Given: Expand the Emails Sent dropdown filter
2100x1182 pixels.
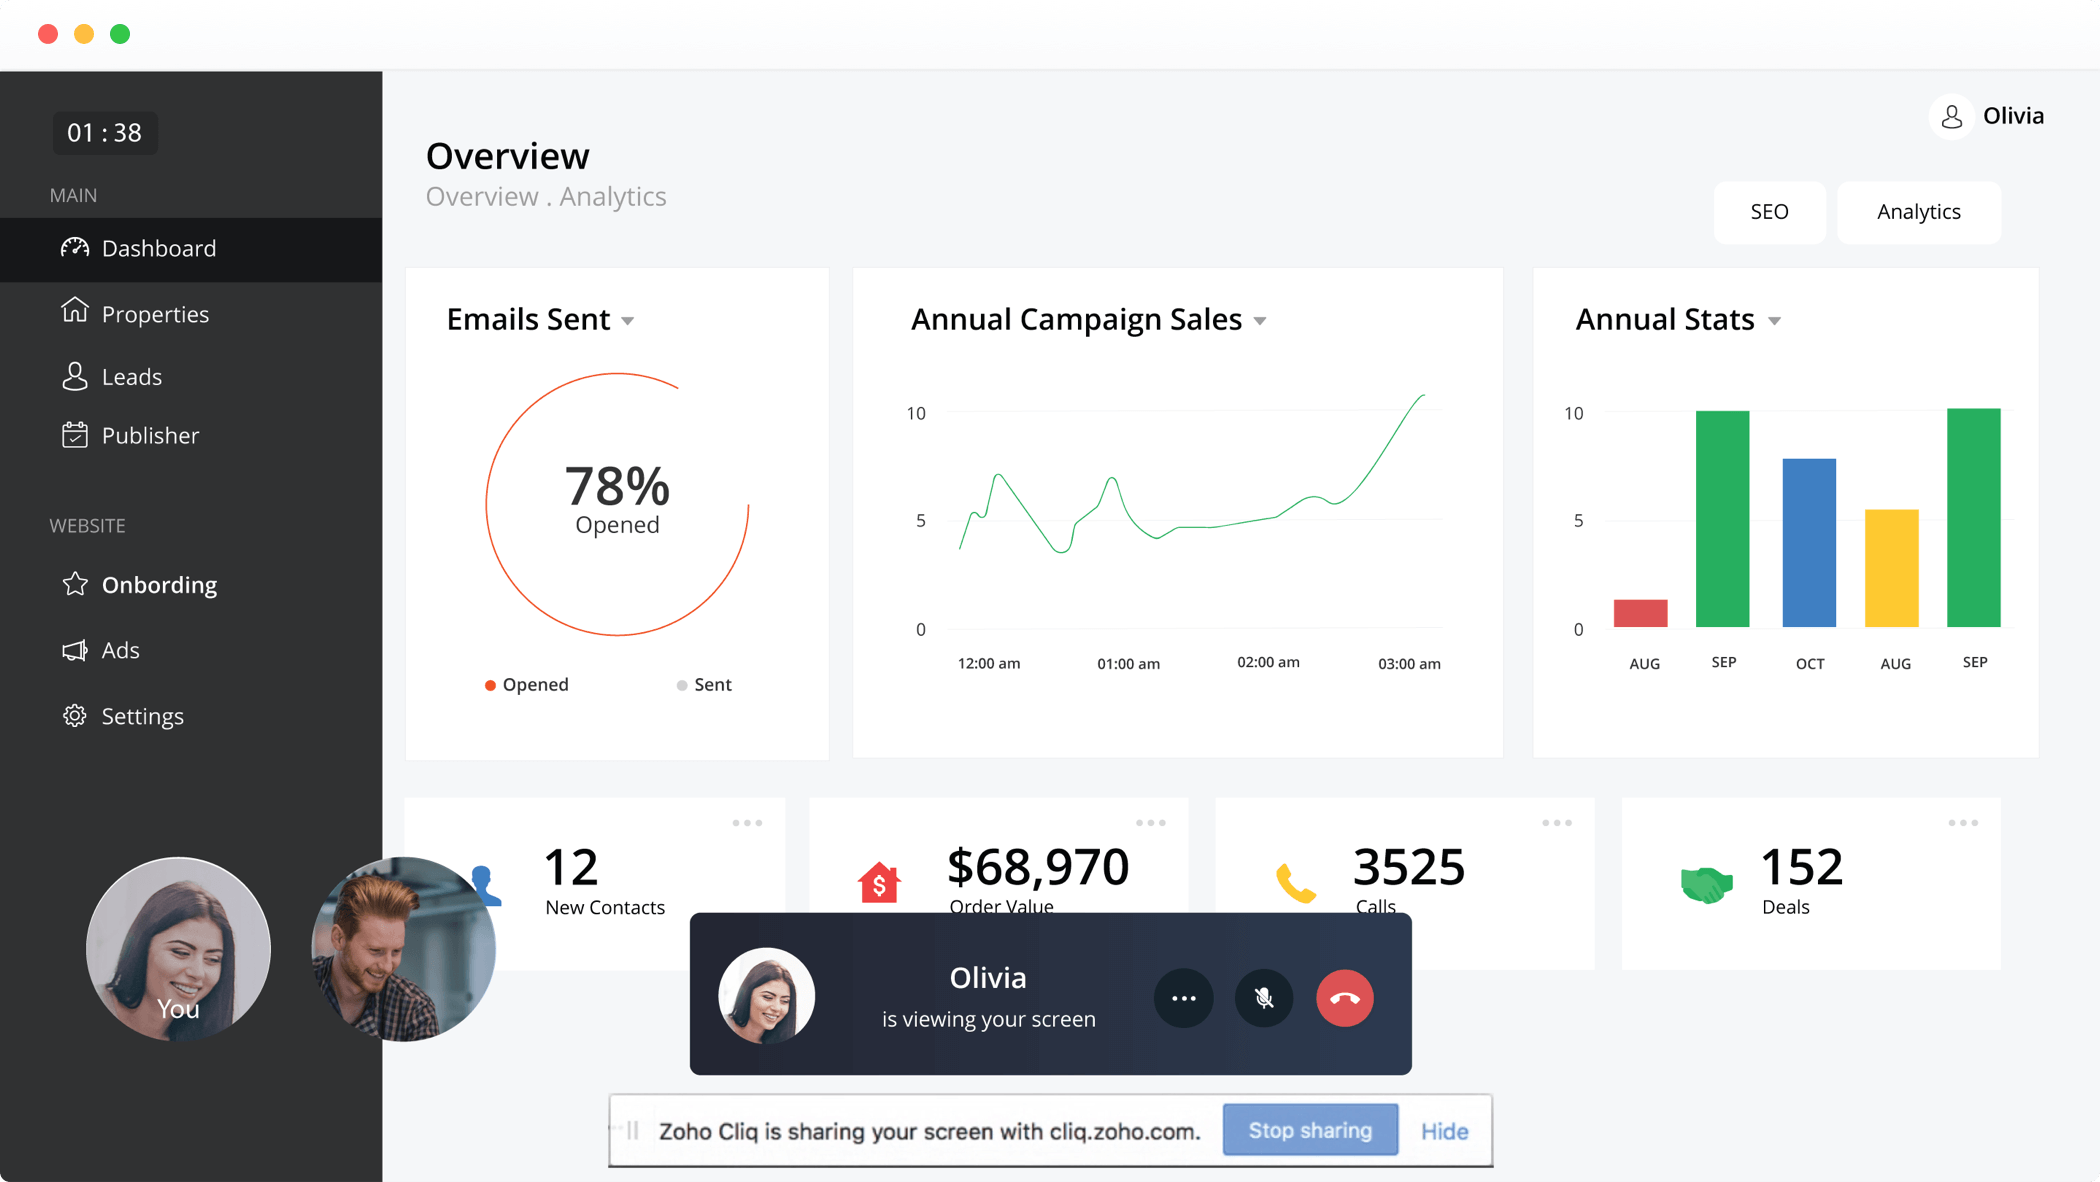Looking at the screenshot, I should (x=629, y=320).
